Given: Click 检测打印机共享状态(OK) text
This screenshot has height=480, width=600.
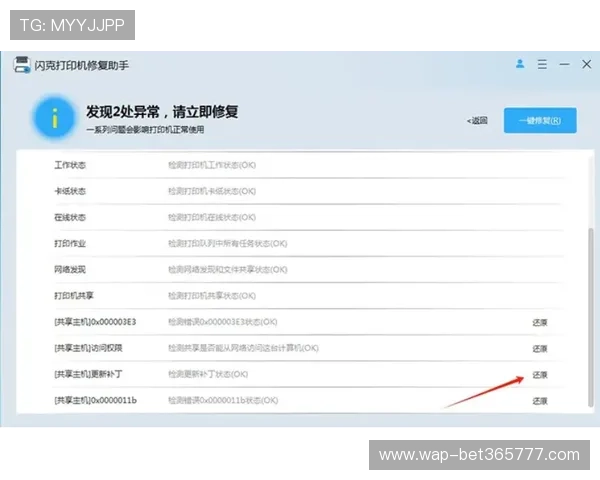Looking at the screenshot, I should (212, 296).
